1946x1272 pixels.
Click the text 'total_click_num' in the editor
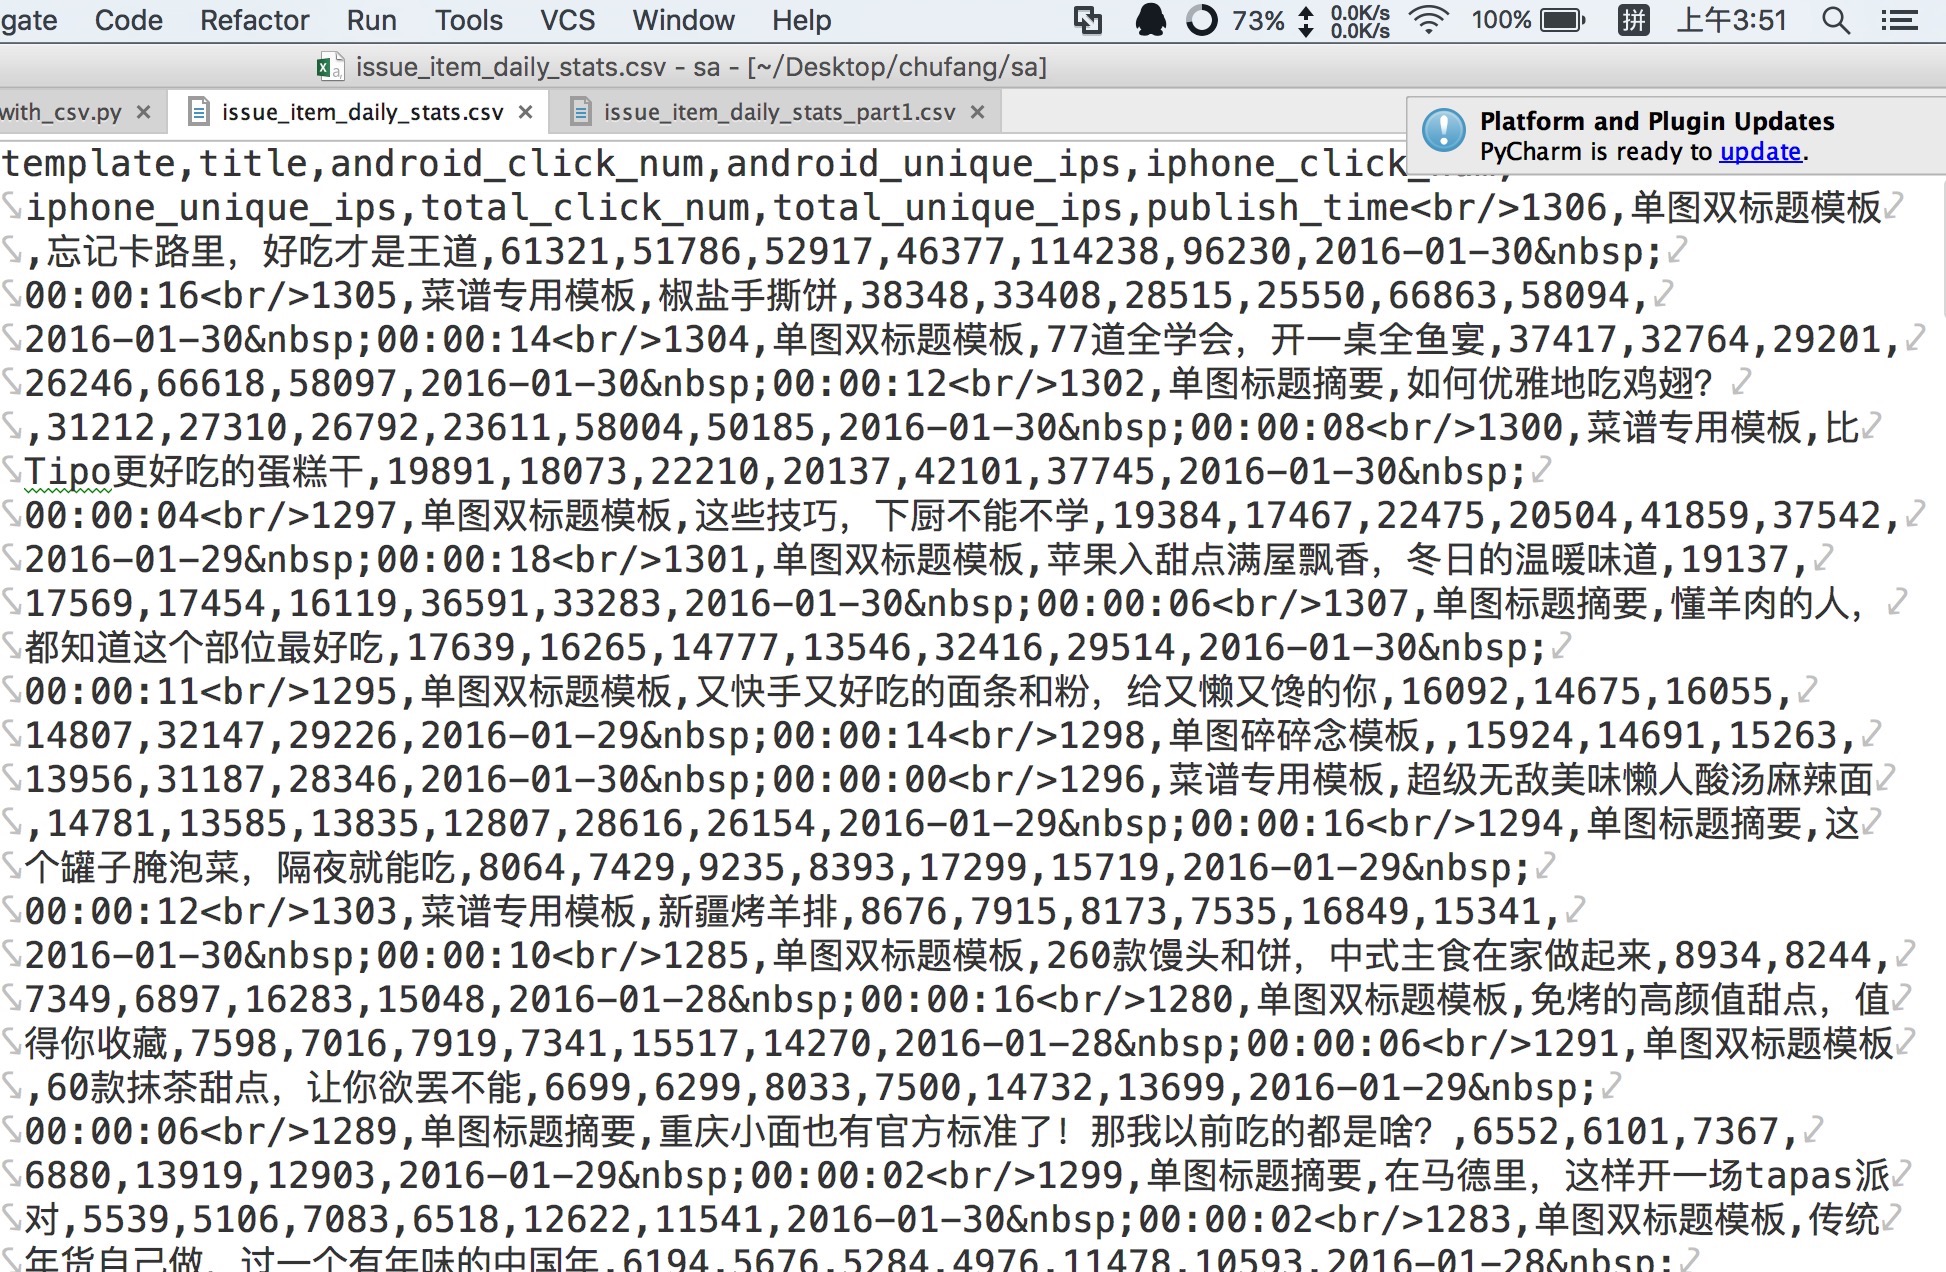(x=585, y=207)
